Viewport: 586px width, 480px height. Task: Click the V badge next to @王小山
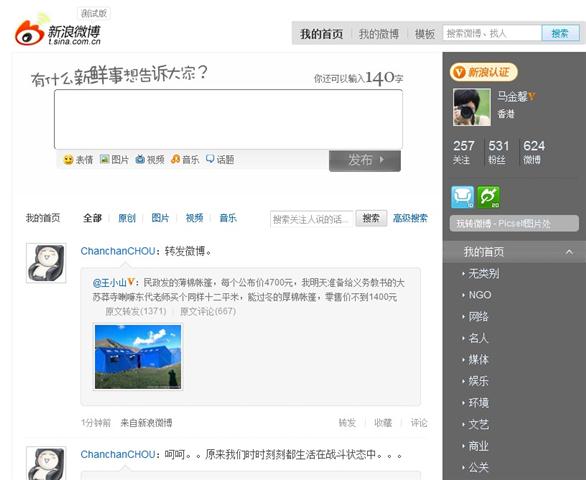[x=131, y=282]
